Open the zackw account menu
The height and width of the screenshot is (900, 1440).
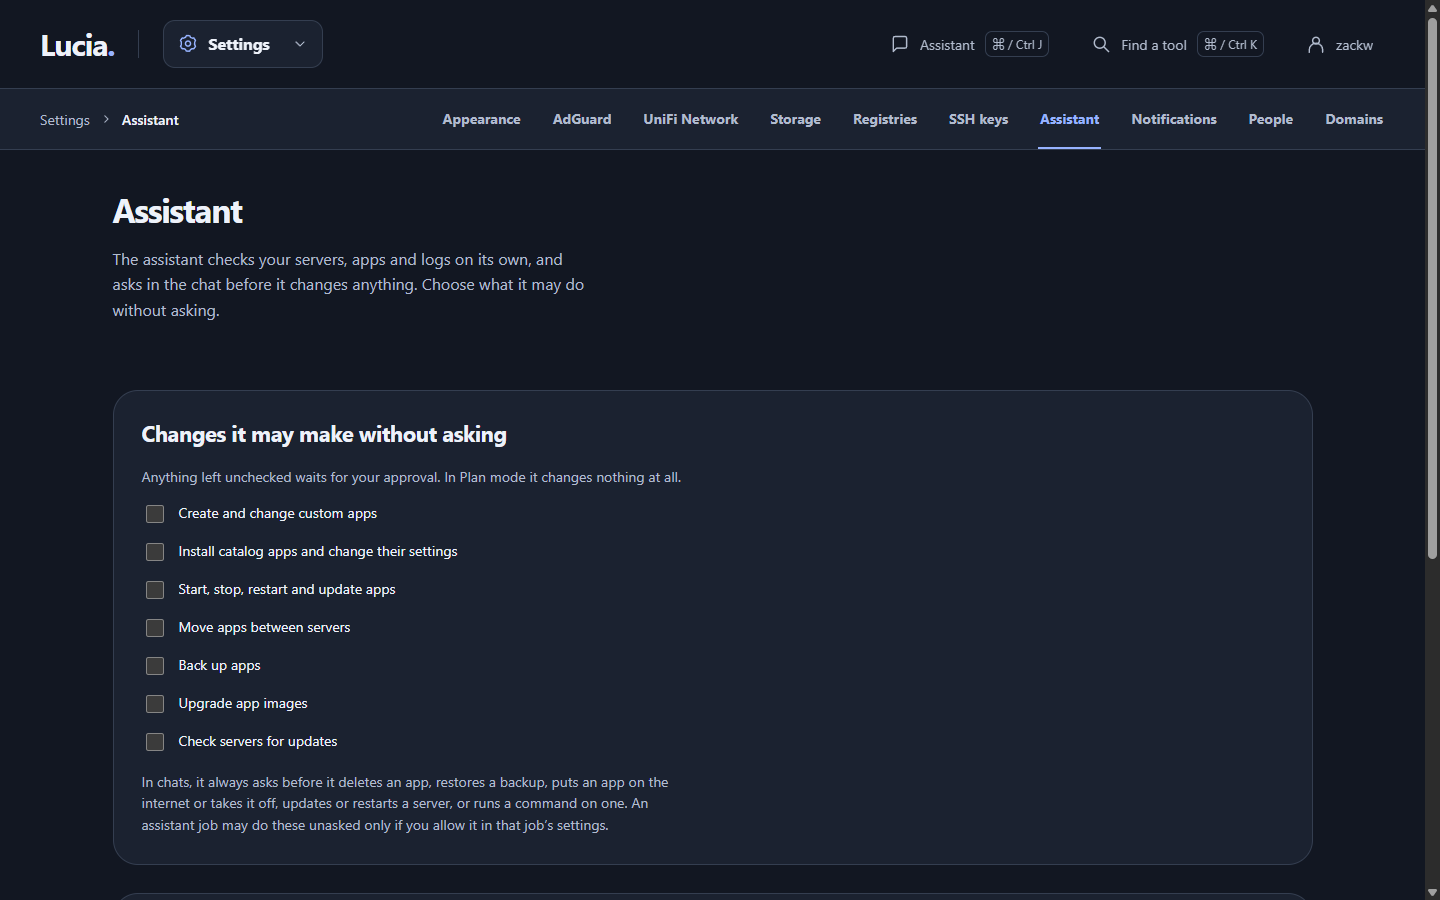1340,44
